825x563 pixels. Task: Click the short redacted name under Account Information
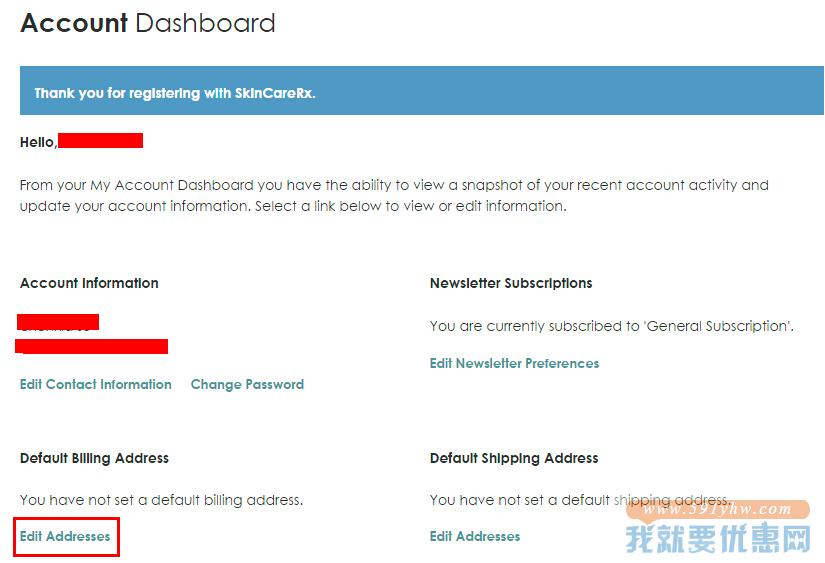[x=58, y=322]
